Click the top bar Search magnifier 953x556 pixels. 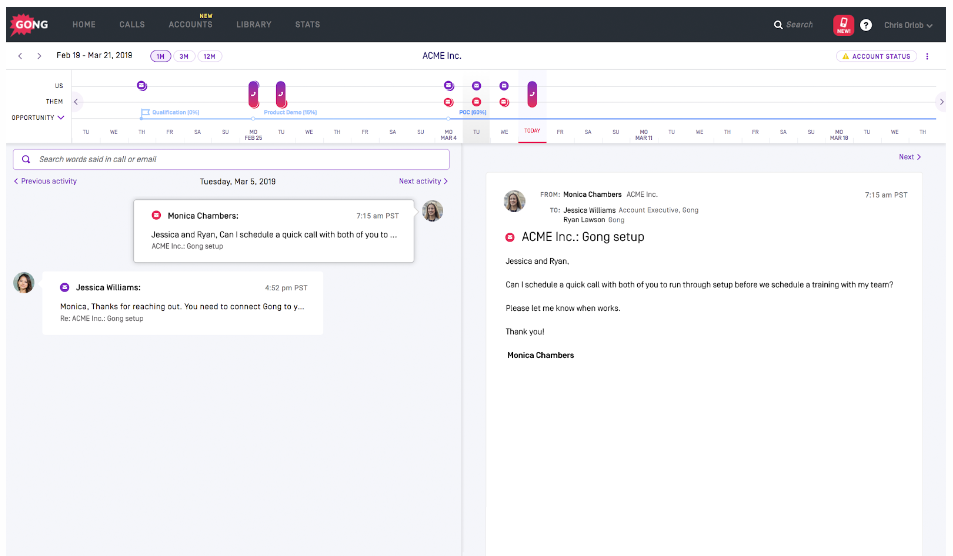(778, 25)
